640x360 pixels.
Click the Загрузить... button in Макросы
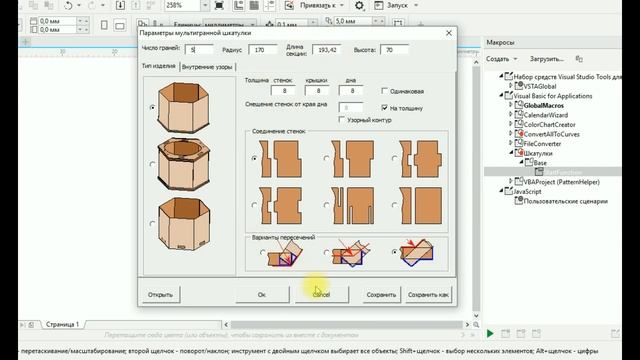pyautogui.click(x=547, y=59)
